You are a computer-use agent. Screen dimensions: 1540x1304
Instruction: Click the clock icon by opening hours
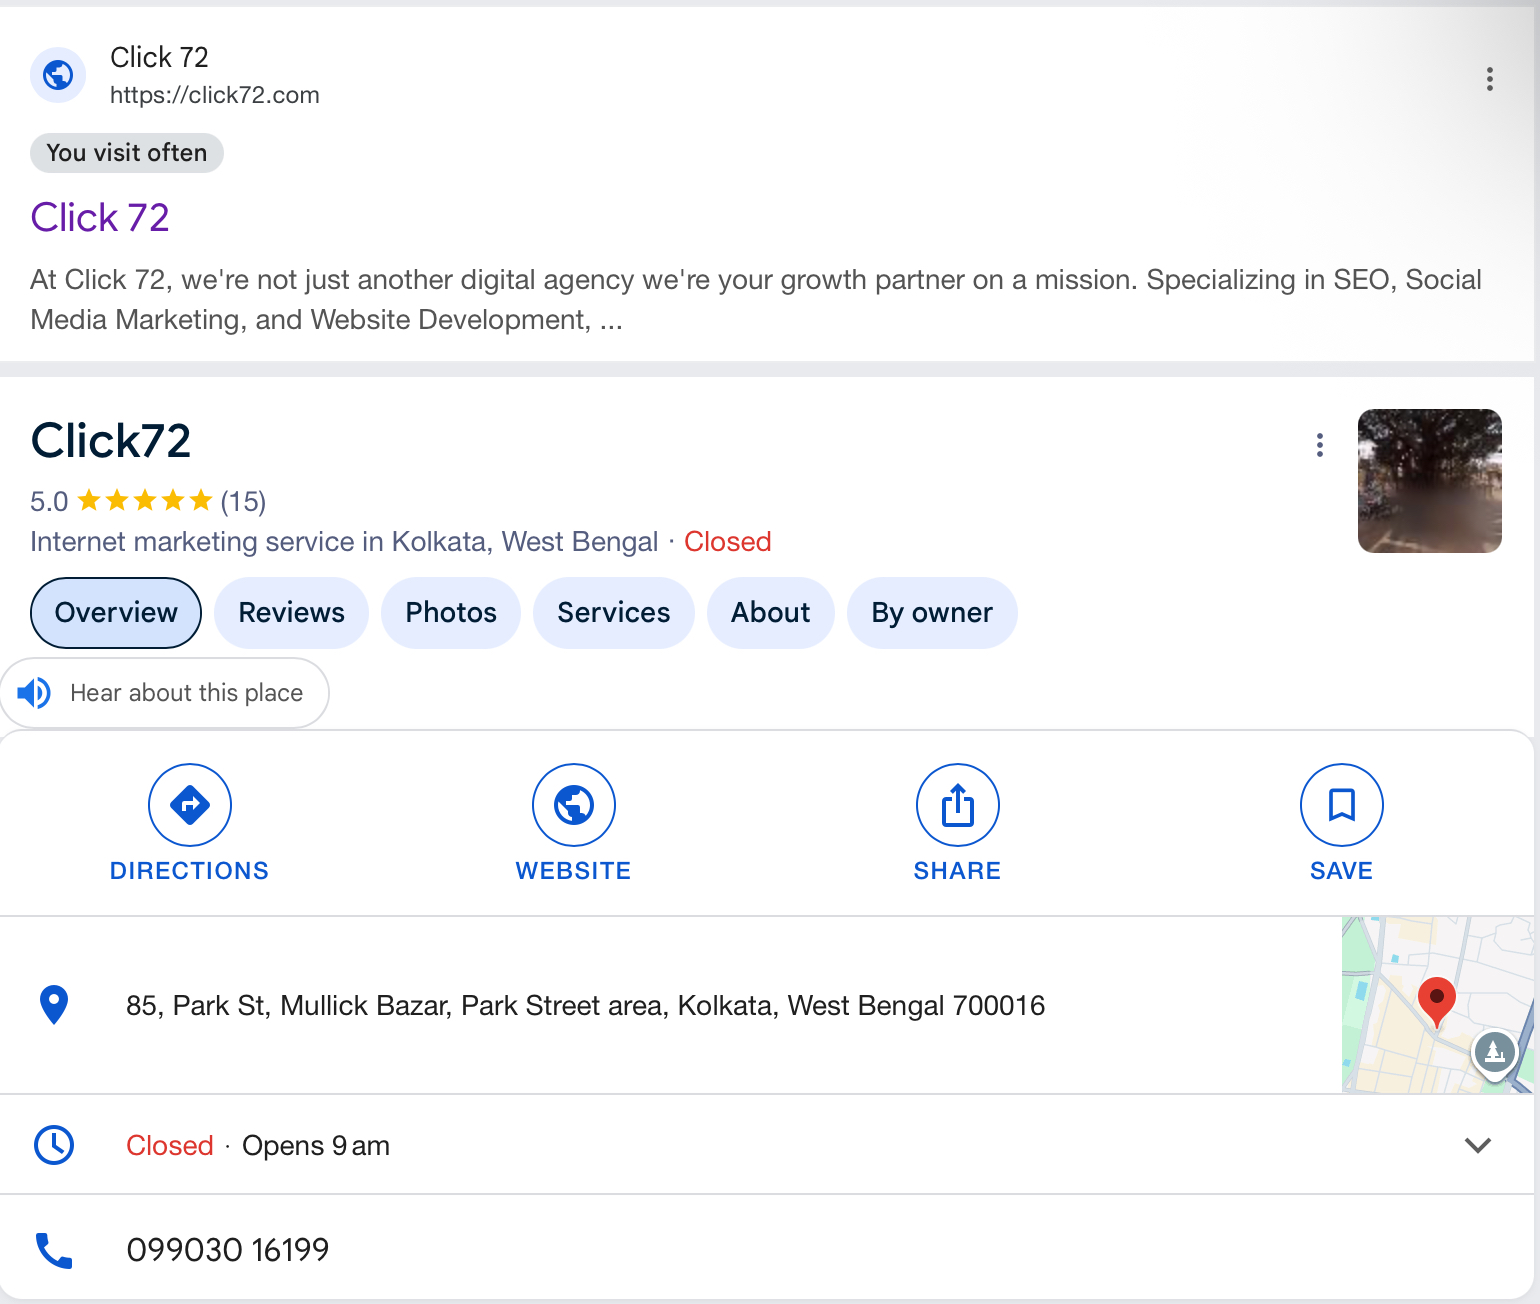tap(54, 1145)
